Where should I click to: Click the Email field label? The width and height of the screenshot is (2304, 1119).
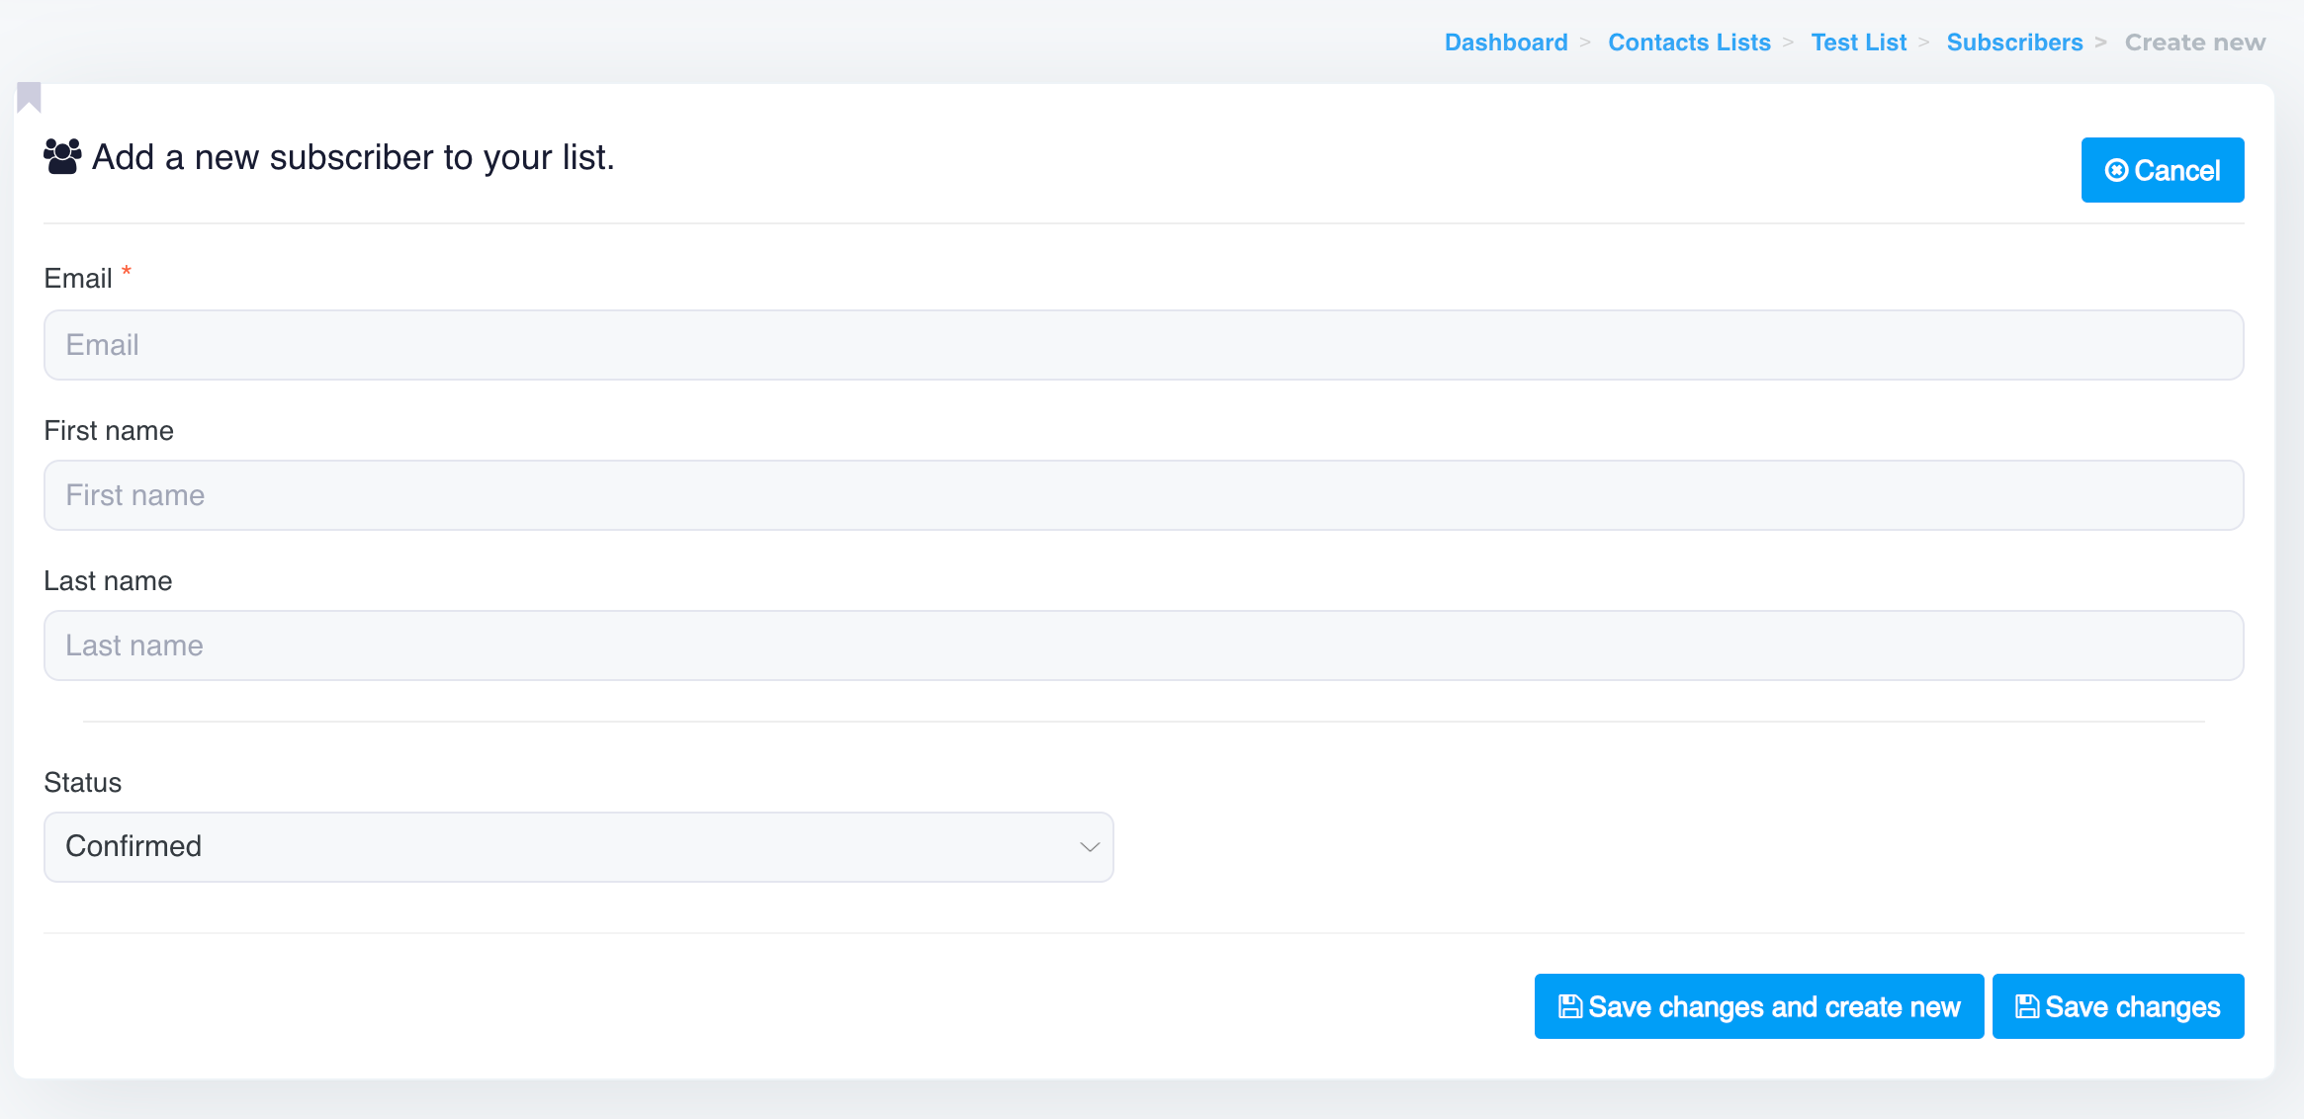coord(78,279)
